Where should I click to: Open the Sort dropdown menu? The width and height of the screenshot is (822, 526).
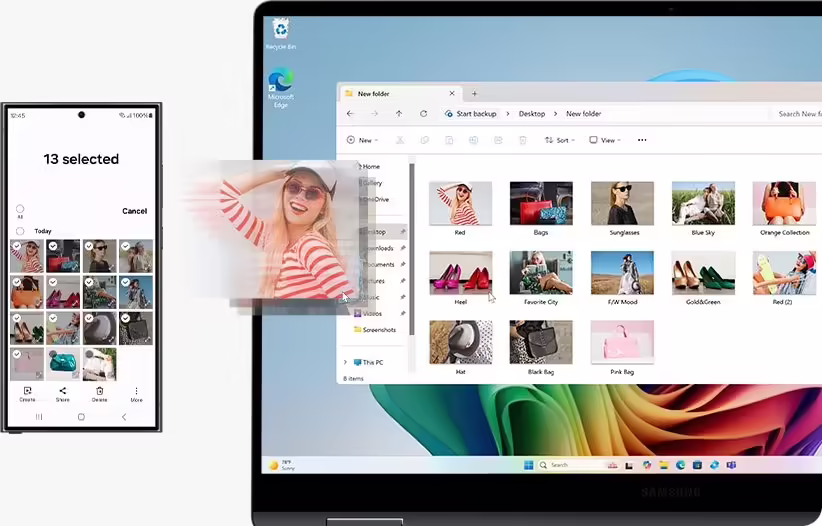(561, 140)
